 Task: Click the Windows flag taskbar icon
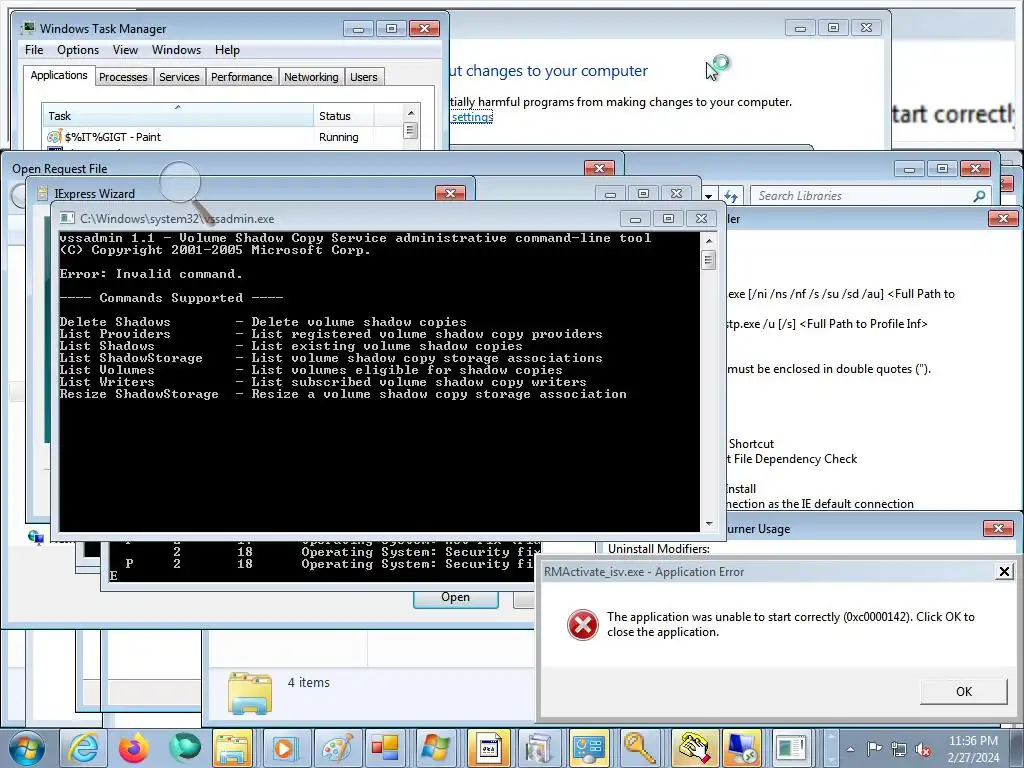coord(436,748)
